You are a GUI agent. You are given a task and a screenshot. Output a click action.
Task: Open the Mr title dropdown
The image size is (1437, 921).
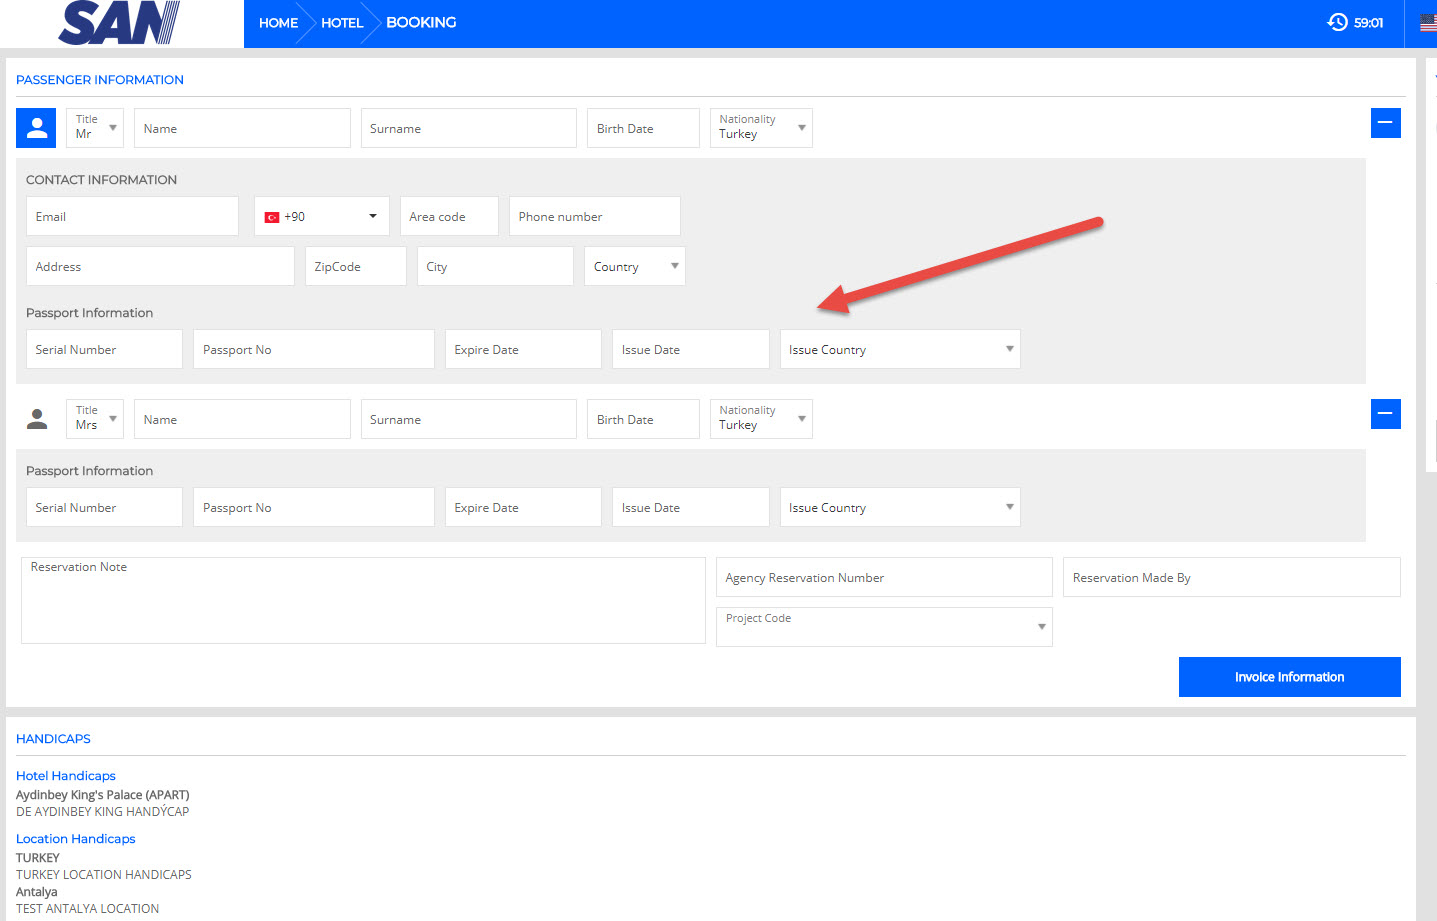click(95, 128)
